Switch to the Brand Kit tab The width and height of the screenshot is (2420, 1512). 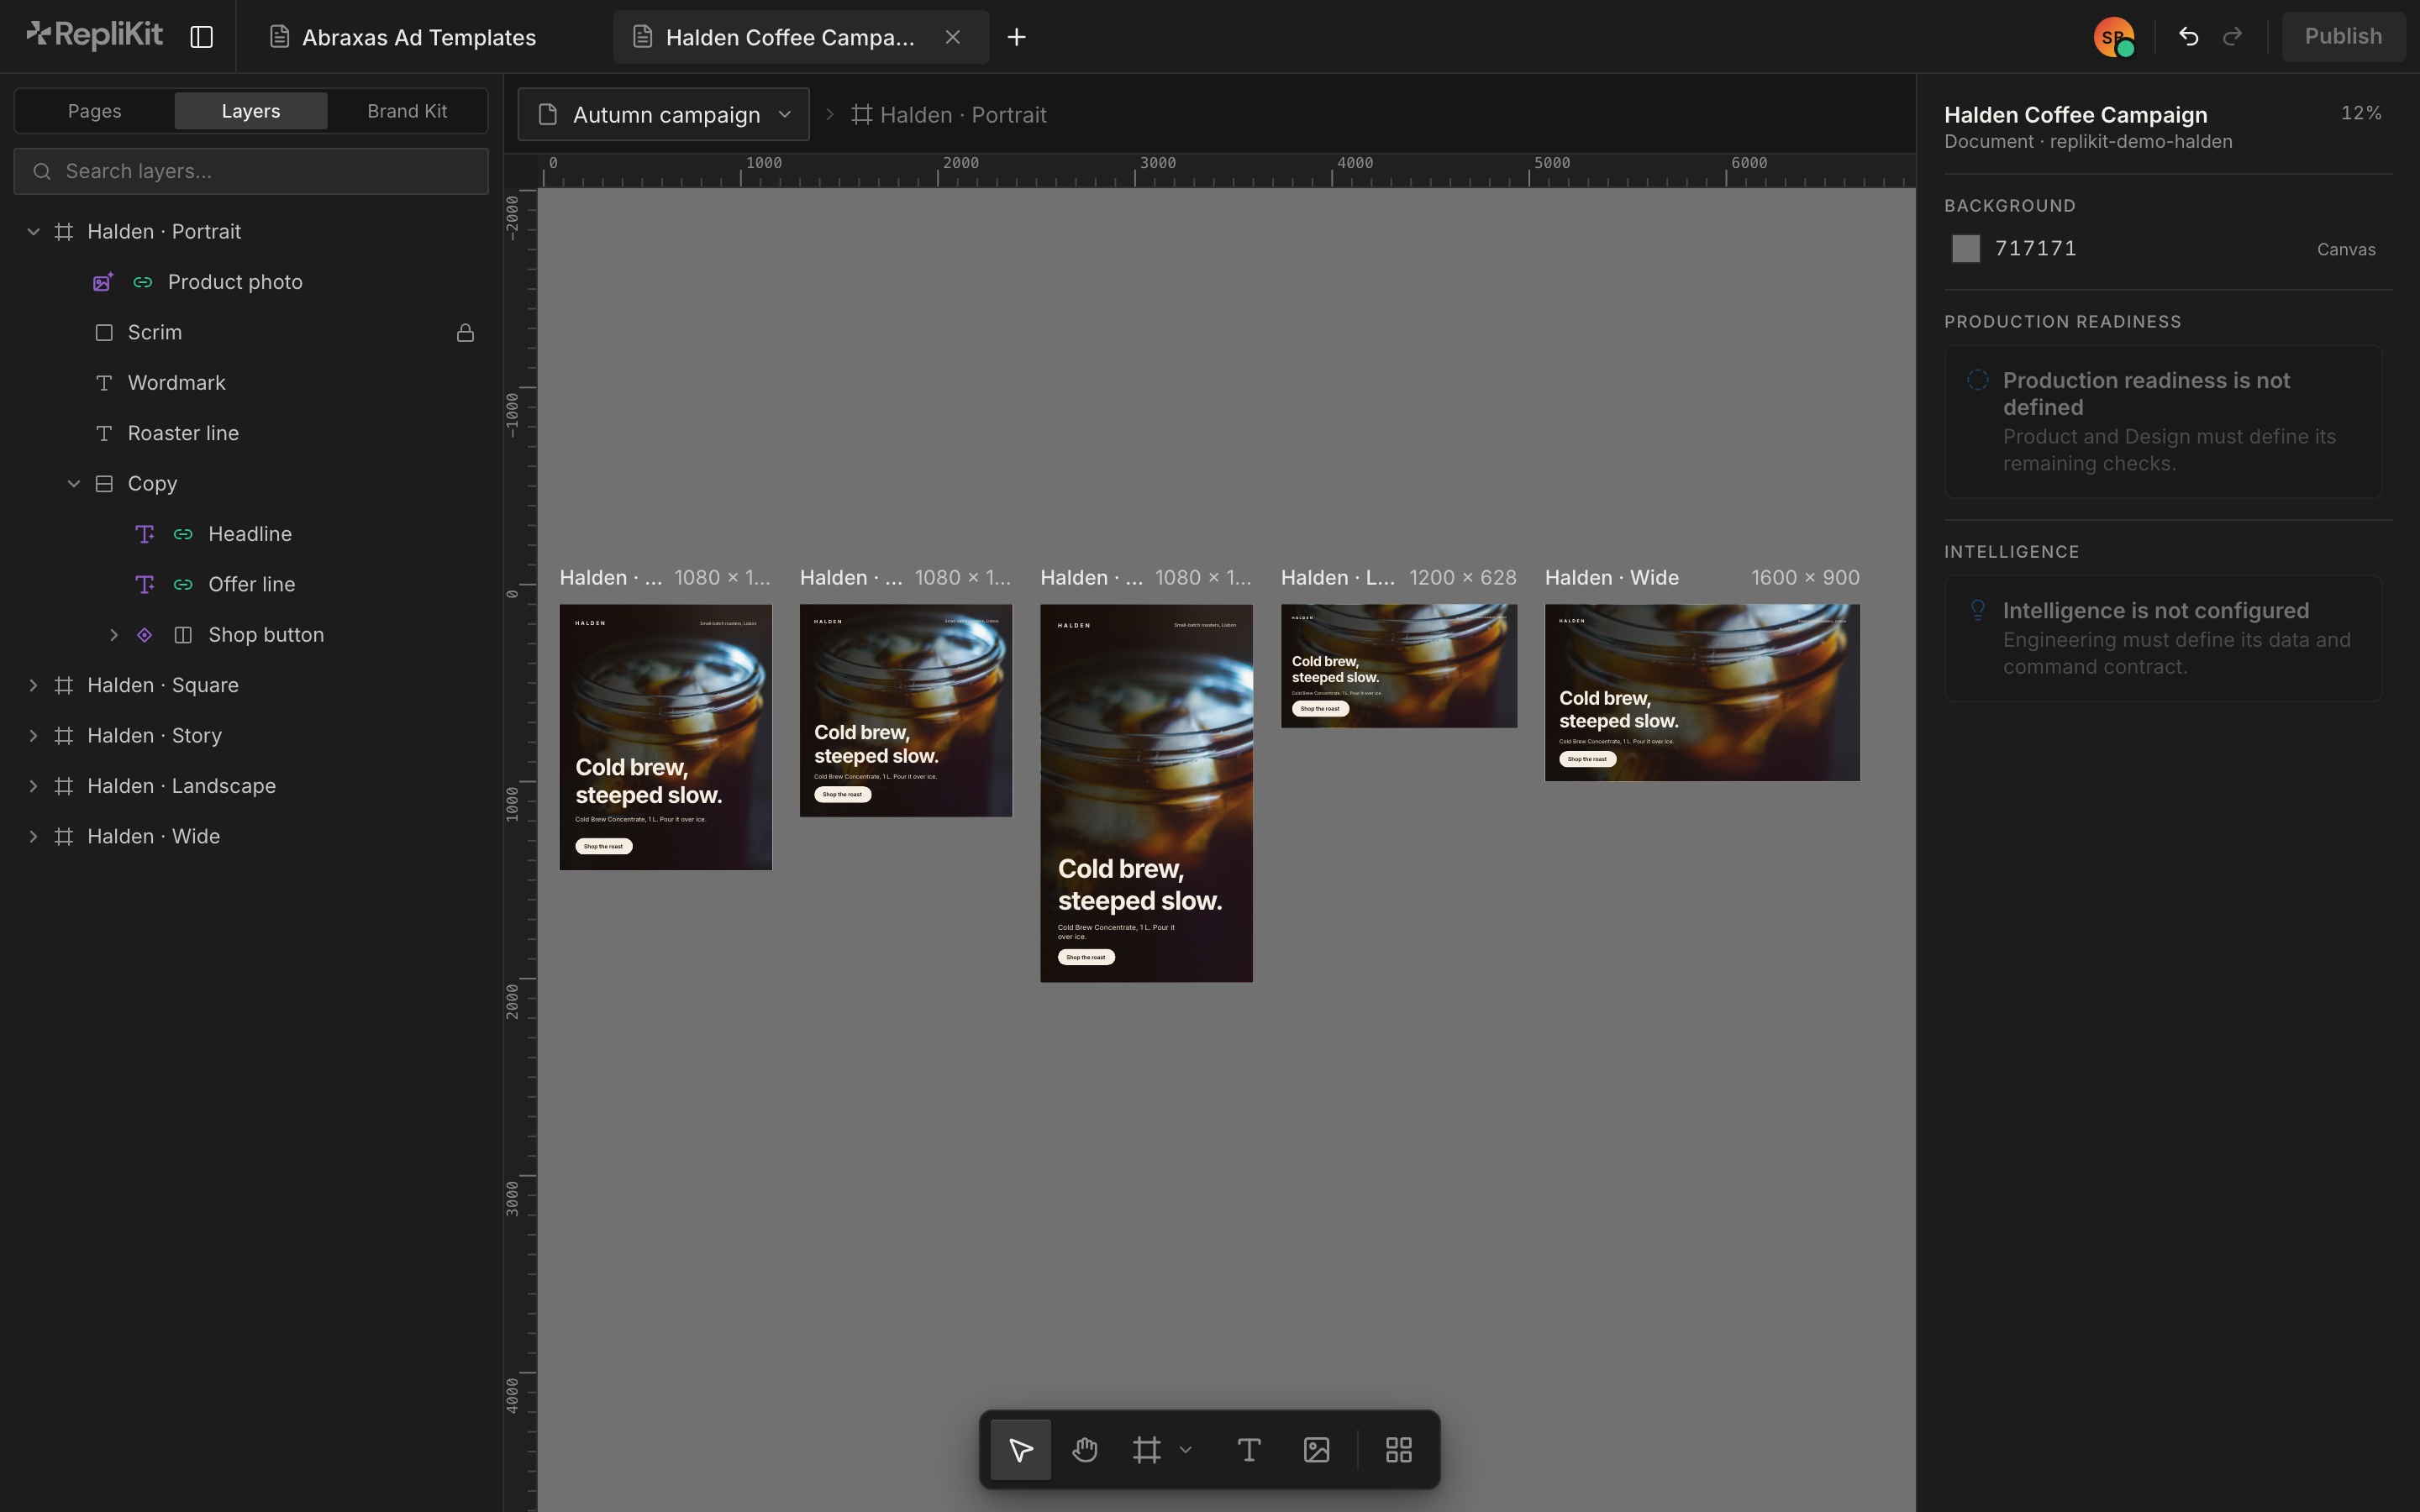[x=407, y=111]
